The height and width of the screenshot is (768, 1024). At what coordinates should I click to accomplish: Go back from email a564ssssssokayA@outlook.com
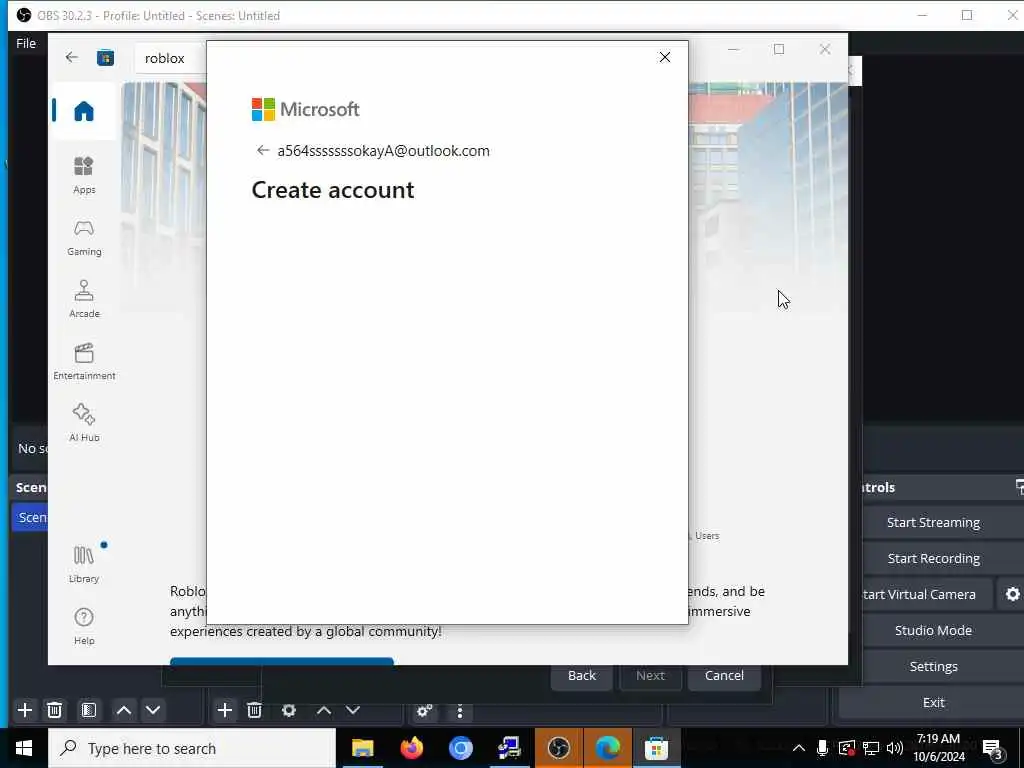263,150
